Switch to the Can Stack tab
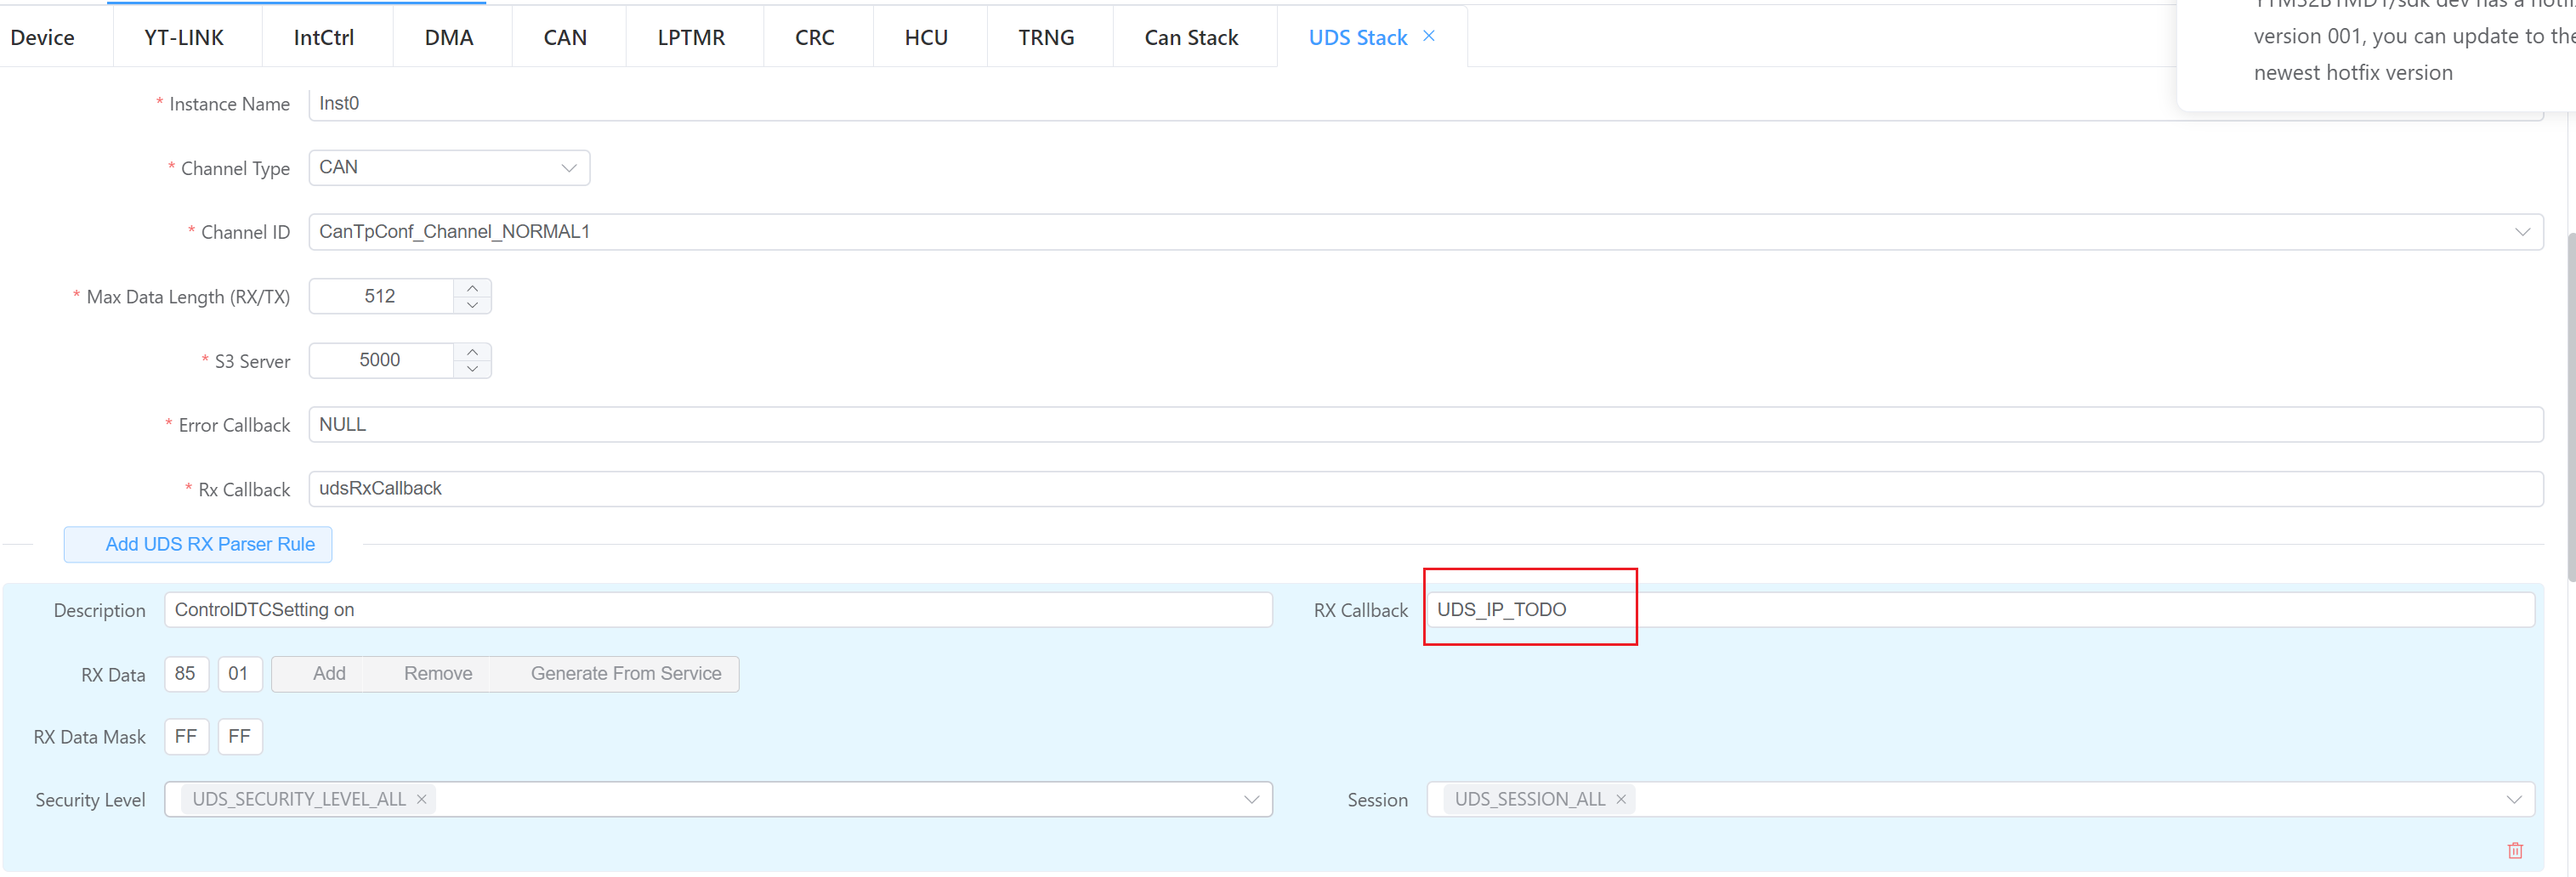 1190,38
